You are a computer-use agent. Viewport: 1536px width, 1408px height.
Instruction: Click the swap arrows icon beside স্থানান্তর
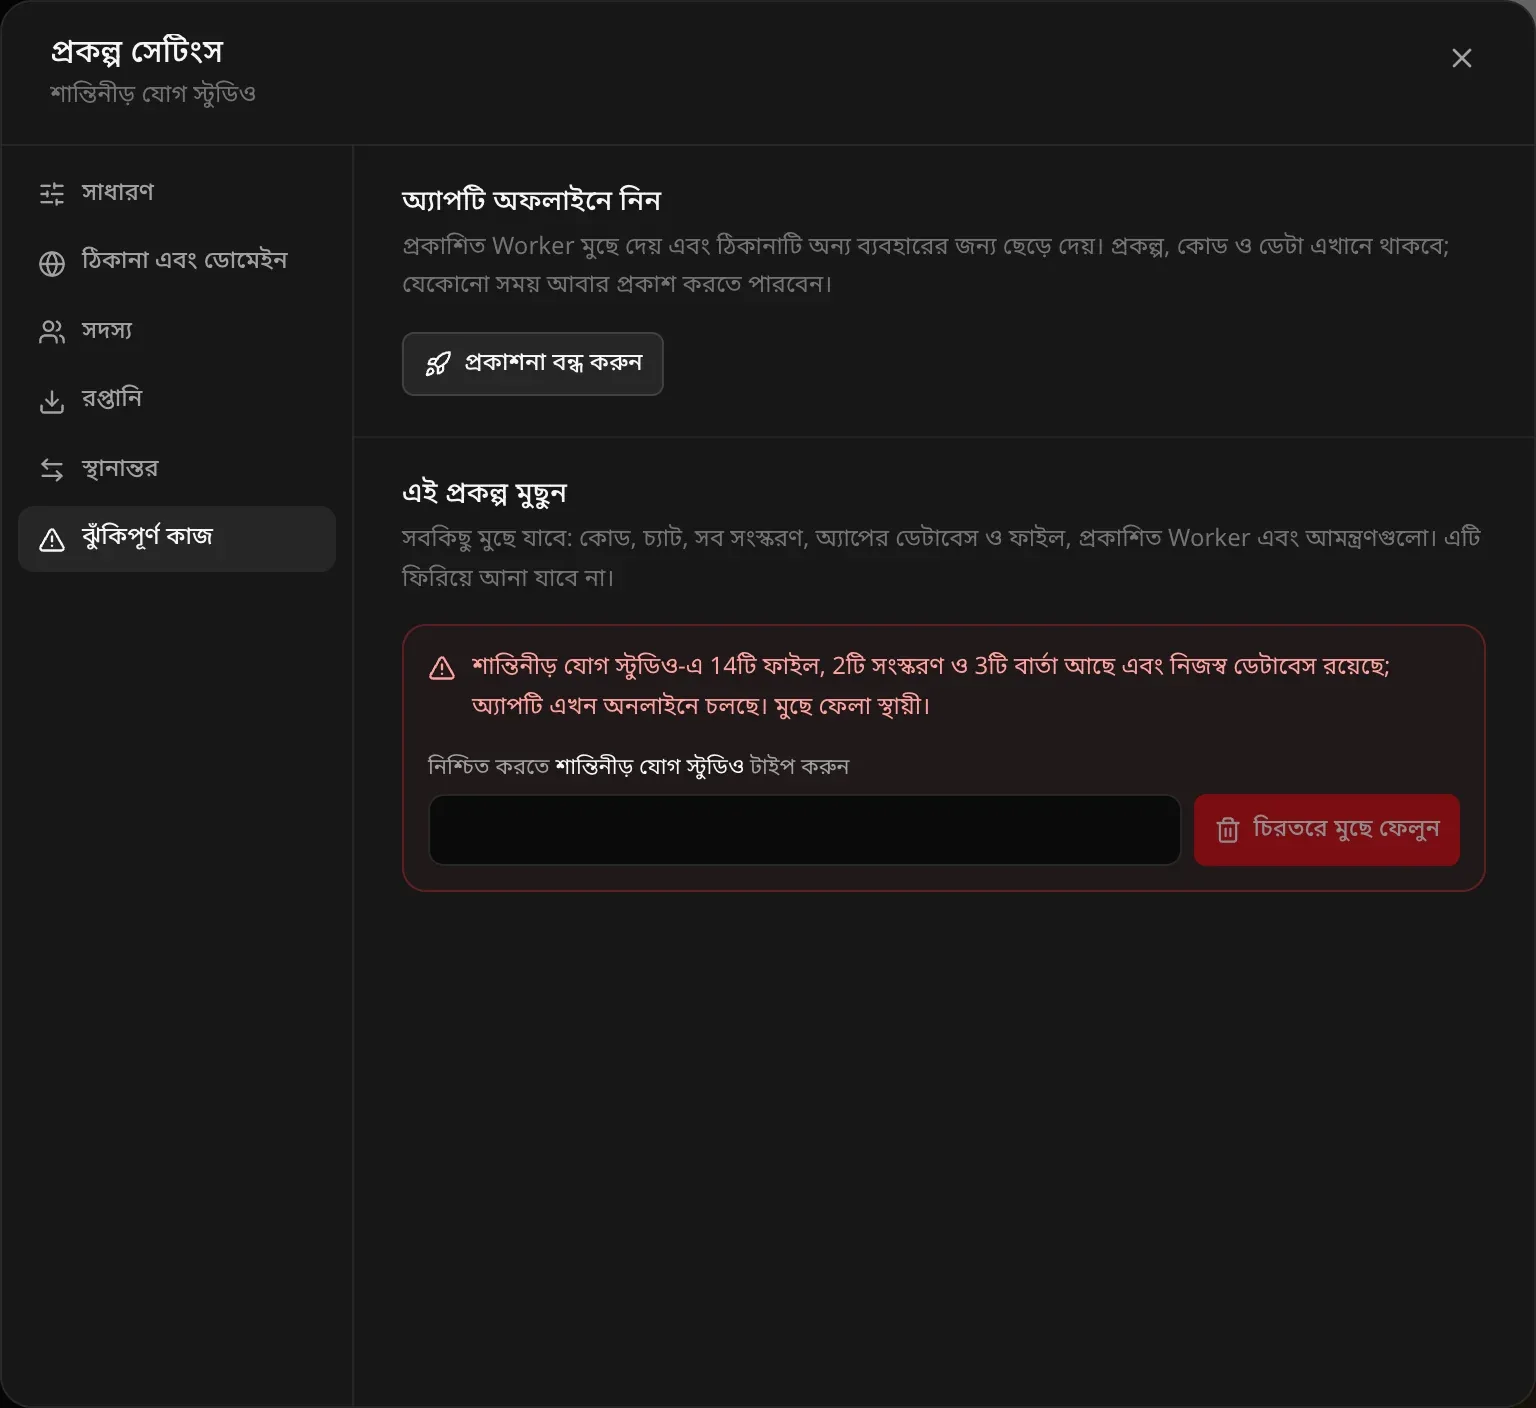tap(52, 470)
